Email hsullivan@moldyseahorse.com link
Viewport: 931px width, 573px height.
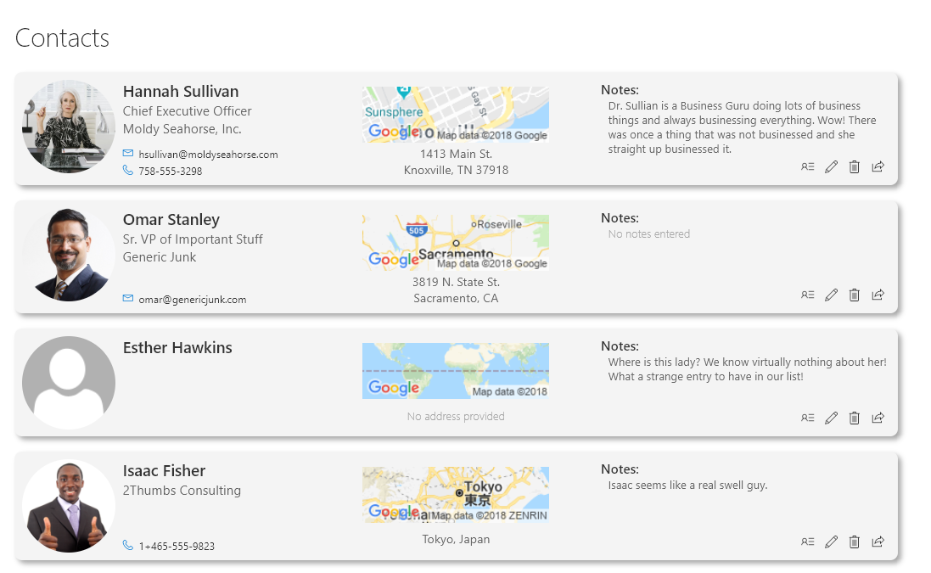208,154
